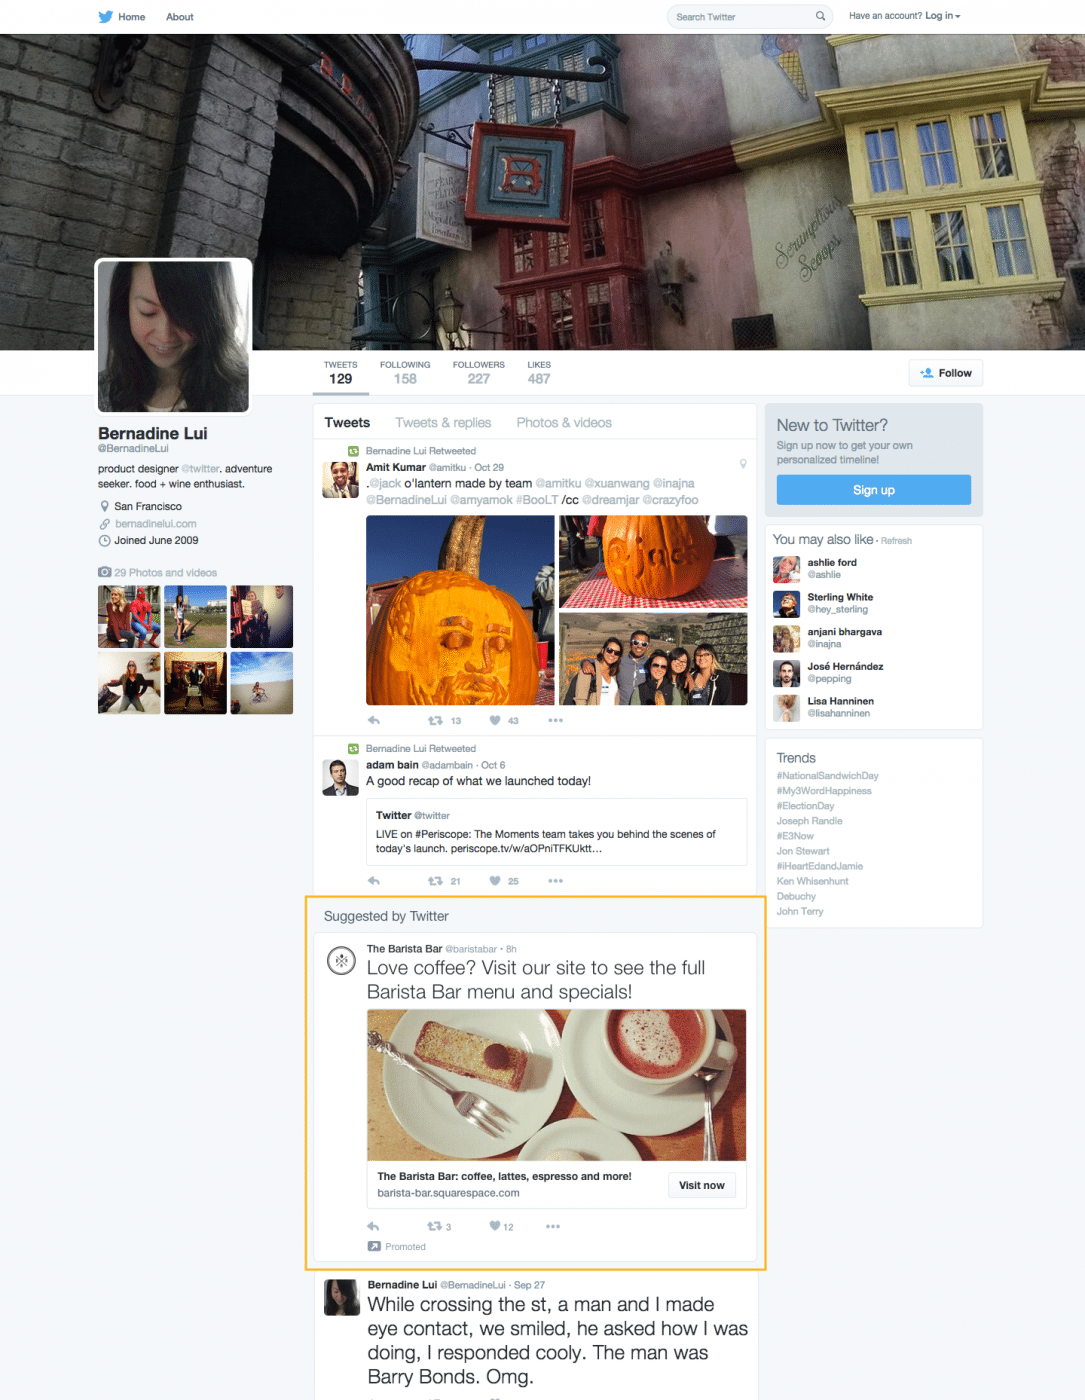Open more options on Amit Kumar's tweet
1085x1400 pixels.
[x=556, y=720]
